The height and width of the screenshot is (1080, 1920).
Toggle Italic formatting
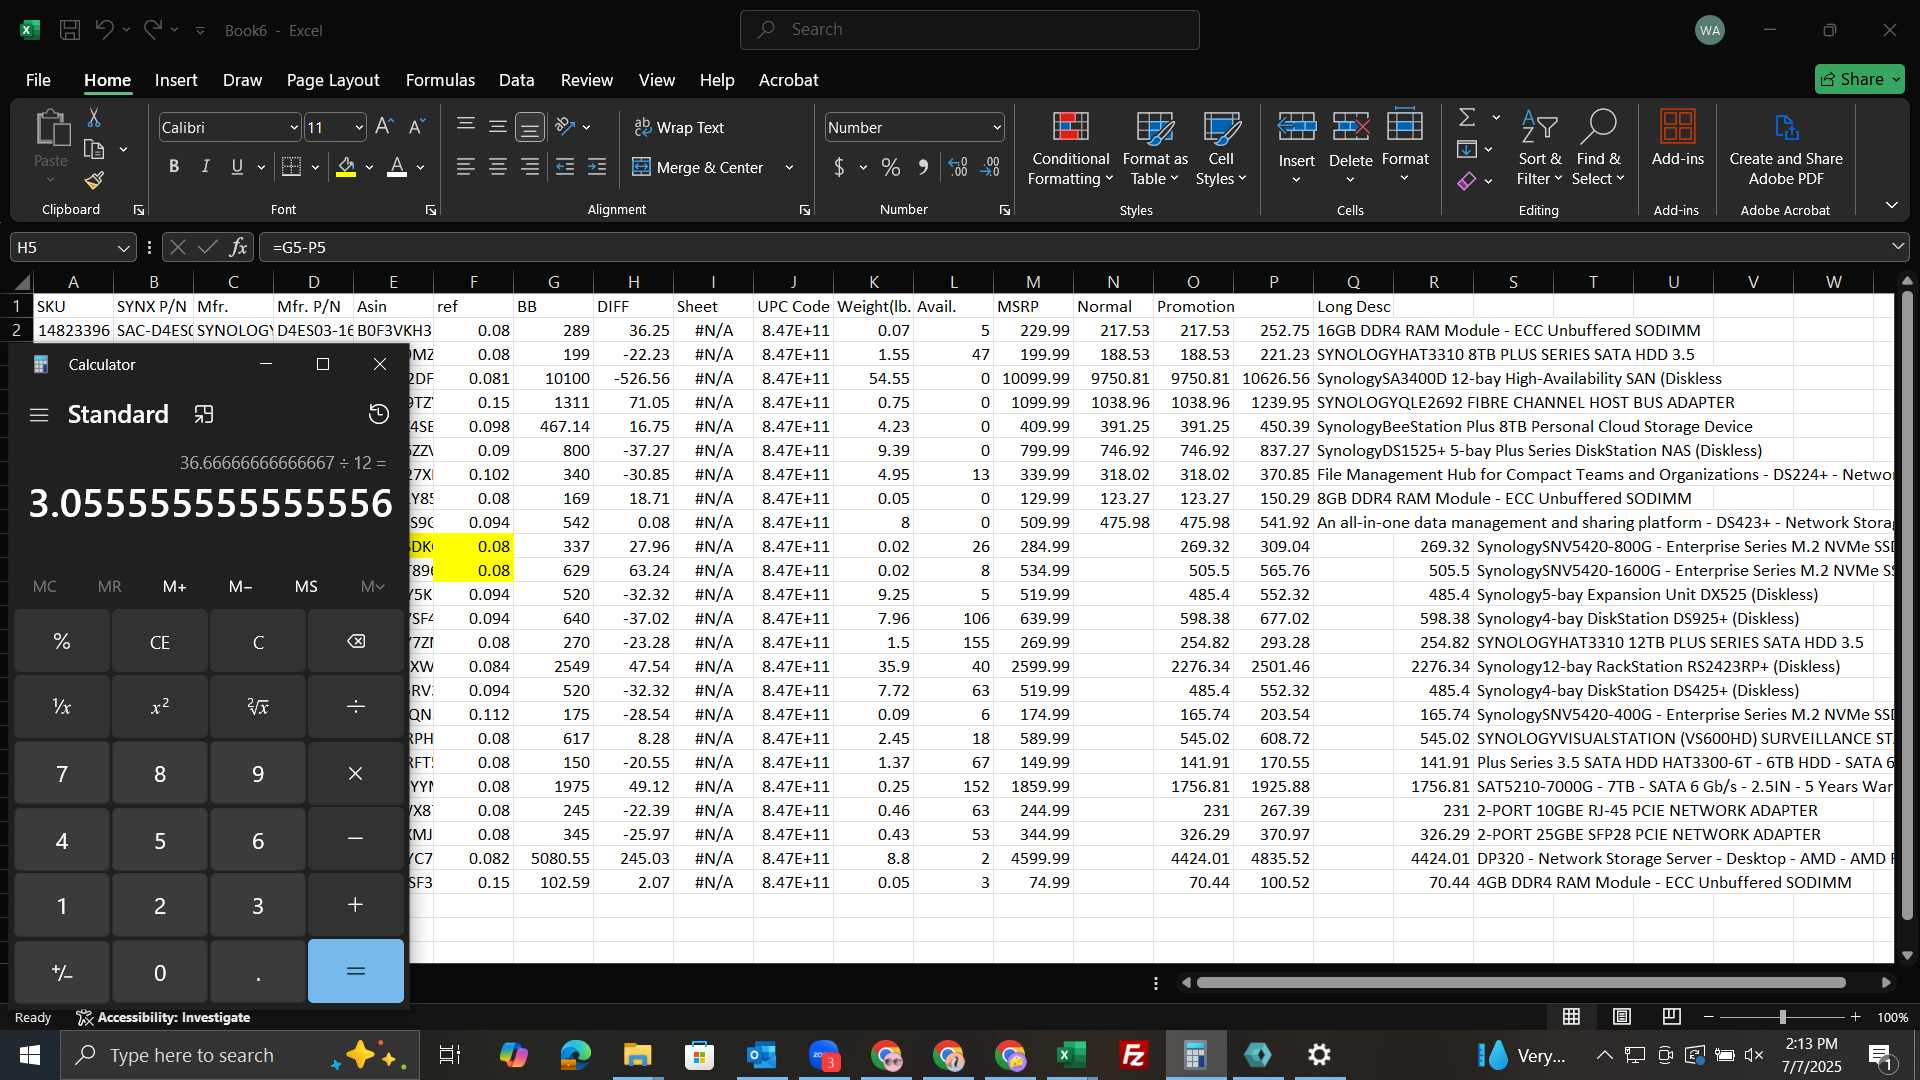pyautogui.click(x=206, y=167)
